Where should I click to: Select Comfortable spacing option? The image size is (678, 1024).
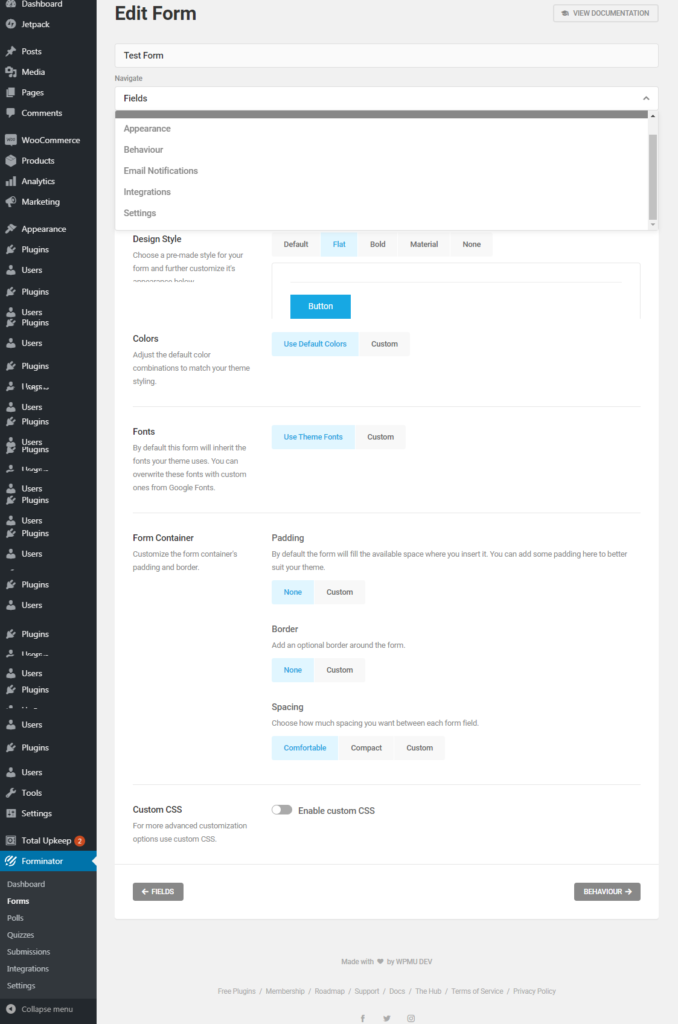coord(304,748)
